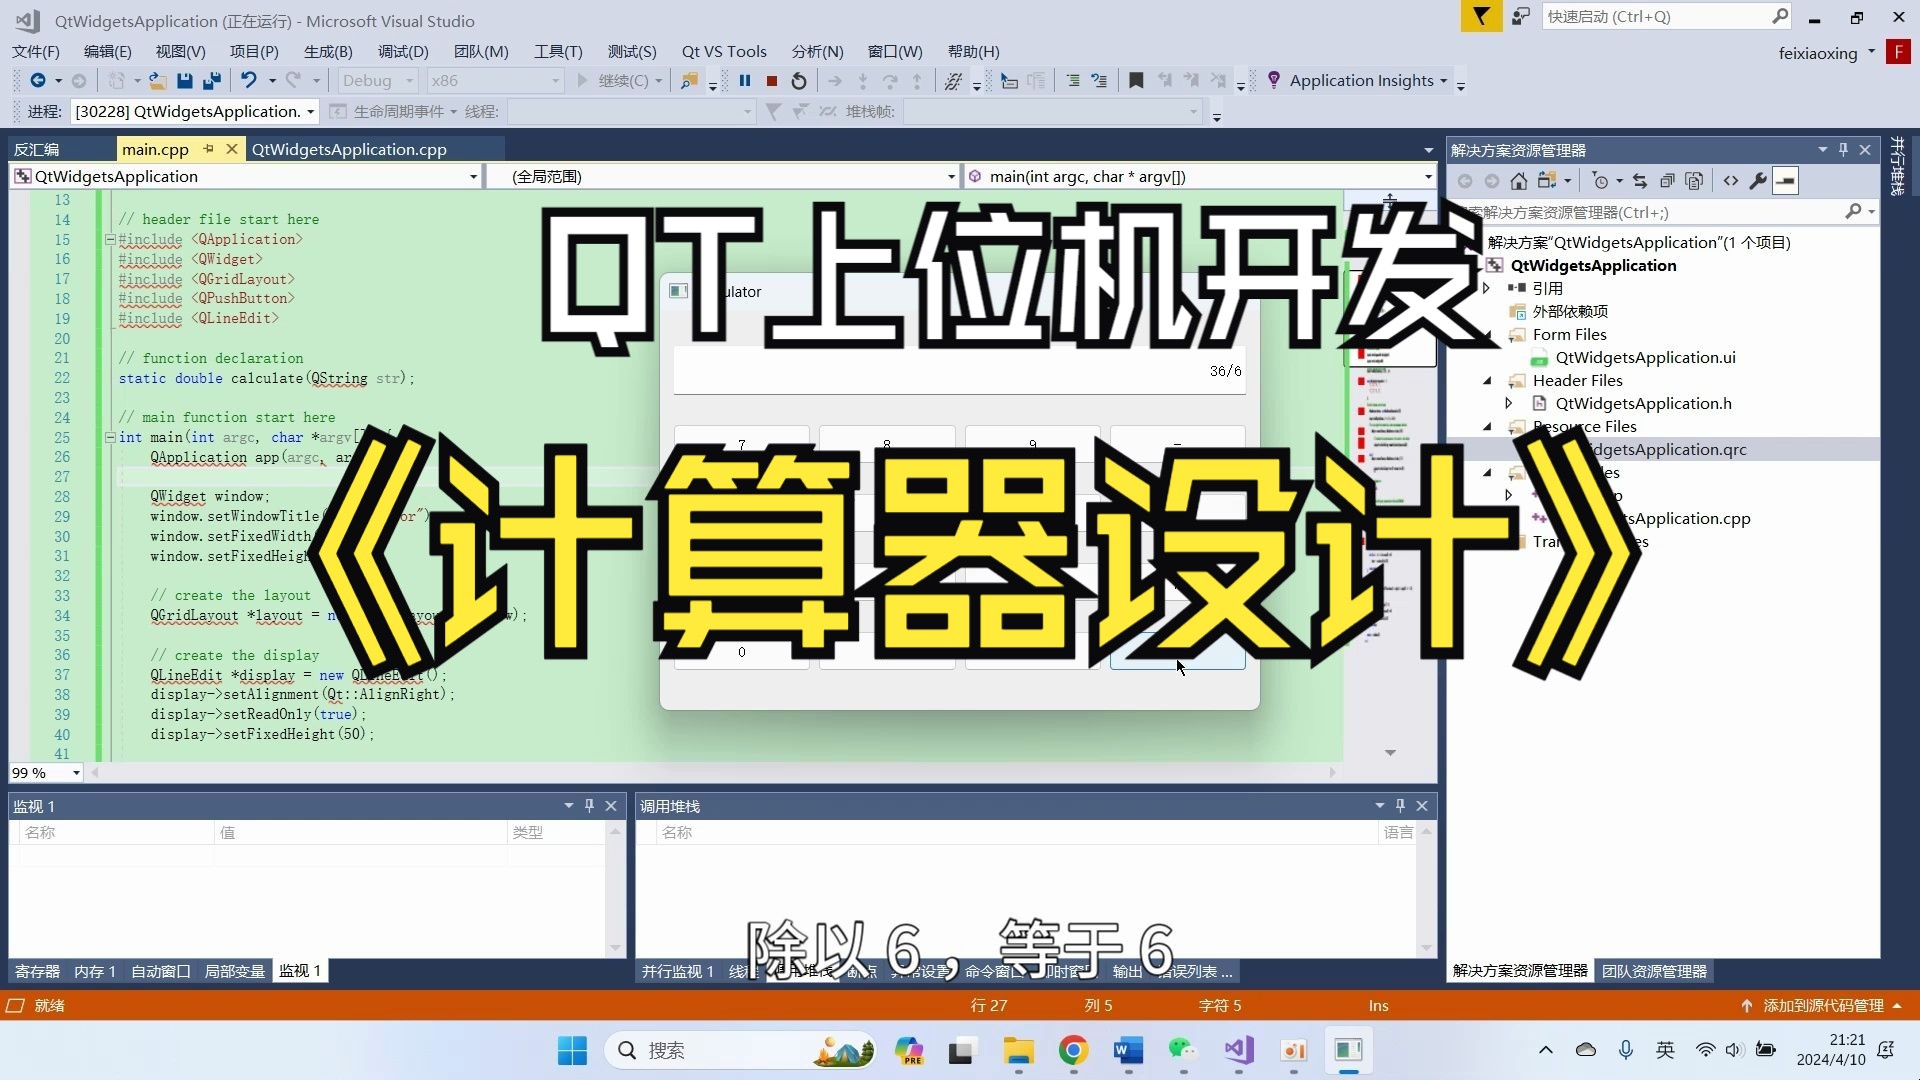The height and width of the screenshot is (1080, 1920).
Task: Open the 调试(D) menu
Action: coord(403,51)
